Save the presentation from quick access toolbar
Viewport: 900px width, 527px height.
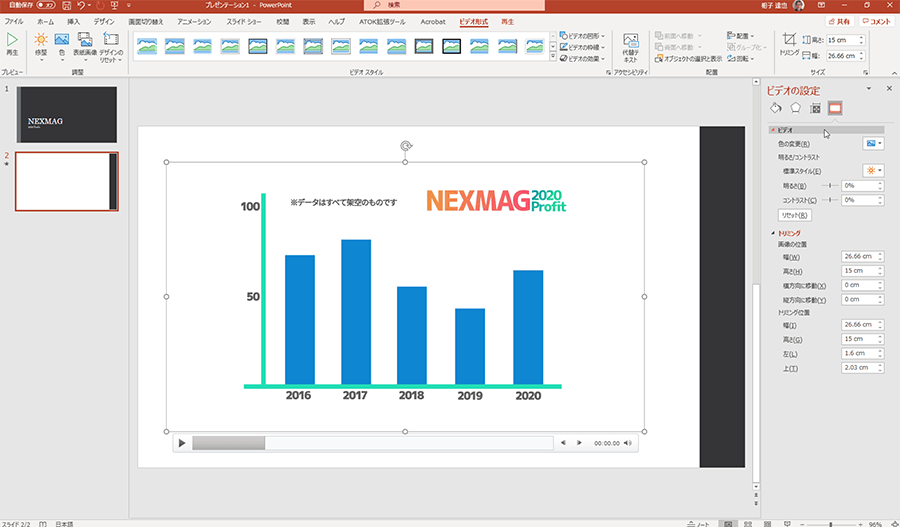click(x=67, y=5)
